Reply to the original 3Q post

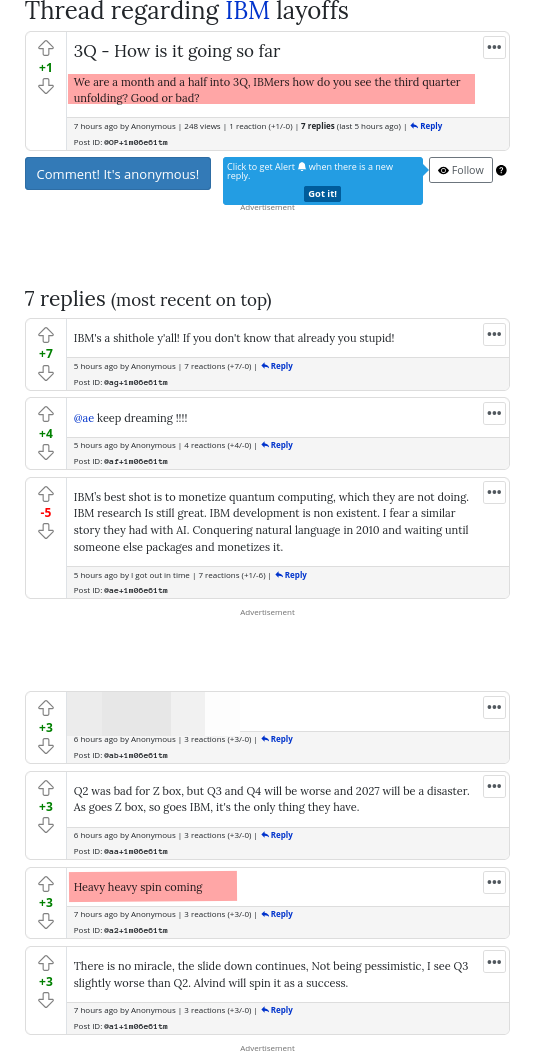pyautogui.click(x=426, y=126)
